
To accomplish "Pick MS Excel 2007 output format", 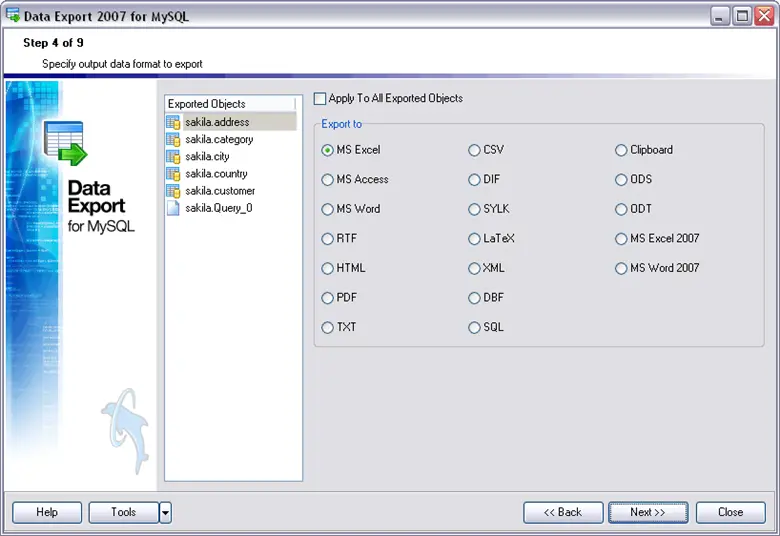I will [622, 239].
